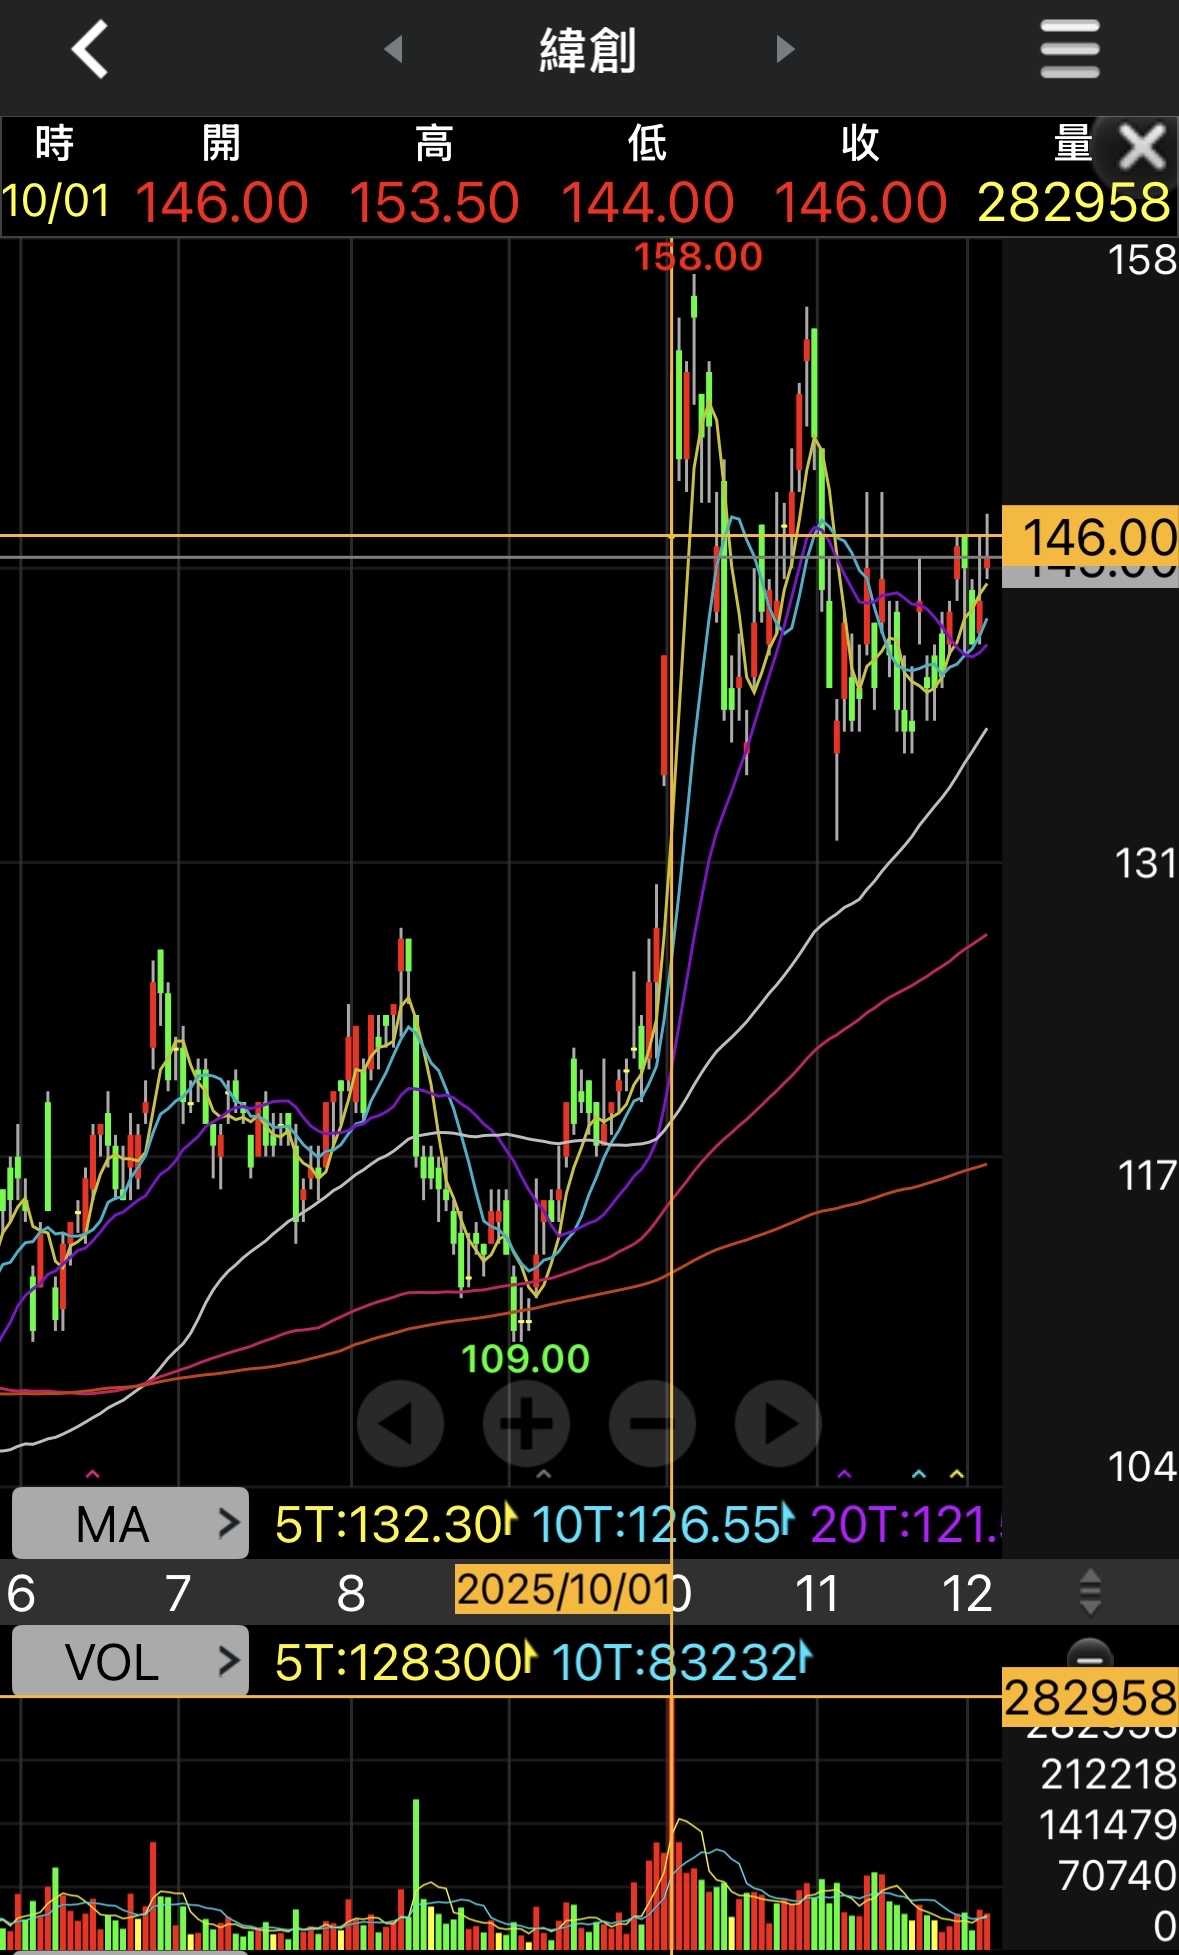Tap the month 8 label on the date axis

[x=351, y=1593]
